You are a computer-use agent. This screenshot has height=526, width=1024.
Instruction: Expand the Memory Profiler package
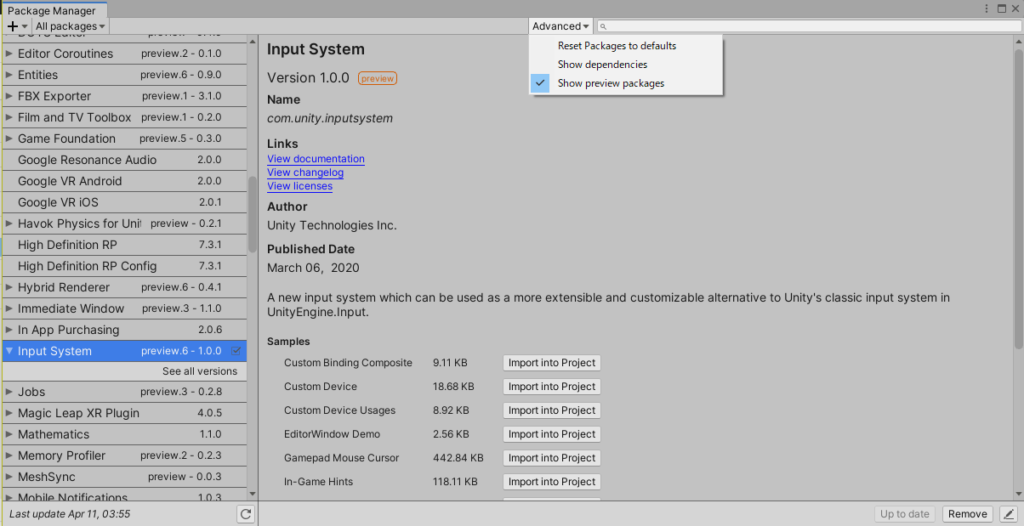point(9,455)
